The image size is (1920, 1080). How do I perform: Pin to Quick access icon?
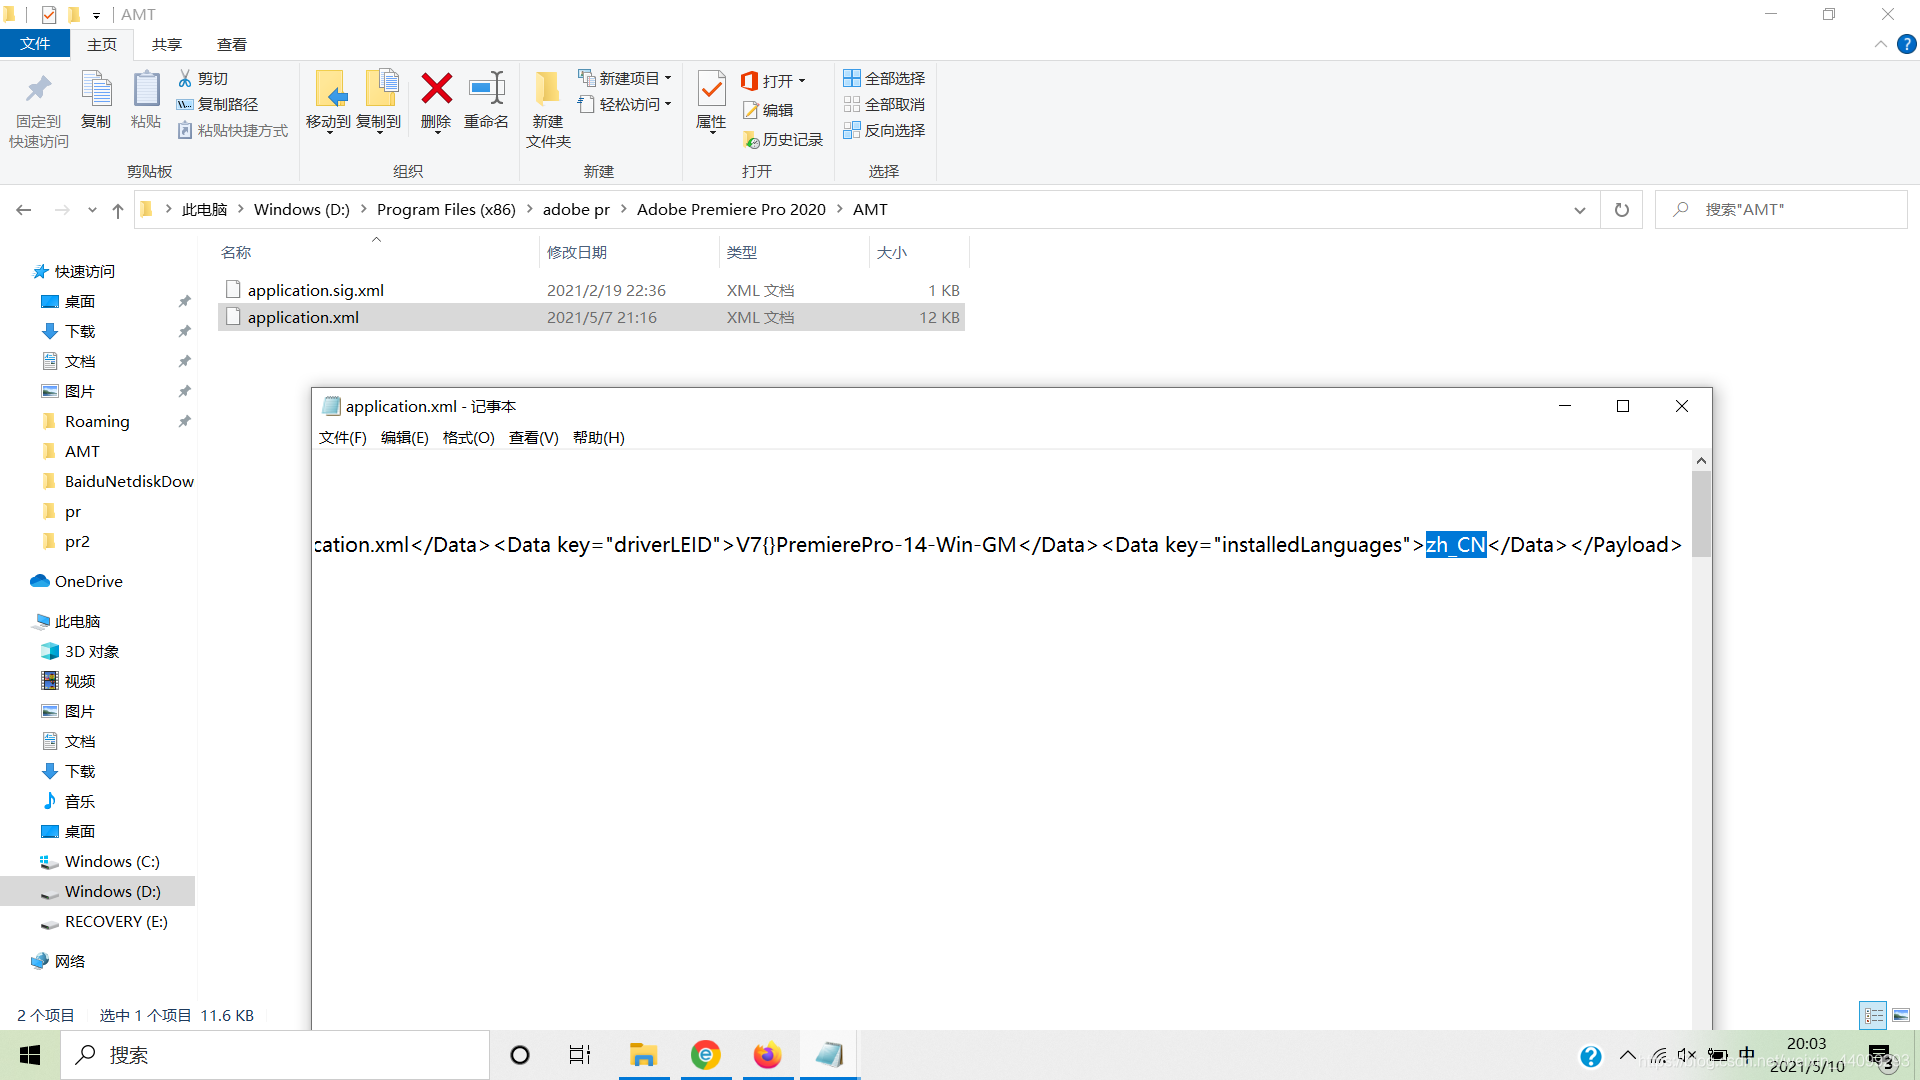coord(39,90)
